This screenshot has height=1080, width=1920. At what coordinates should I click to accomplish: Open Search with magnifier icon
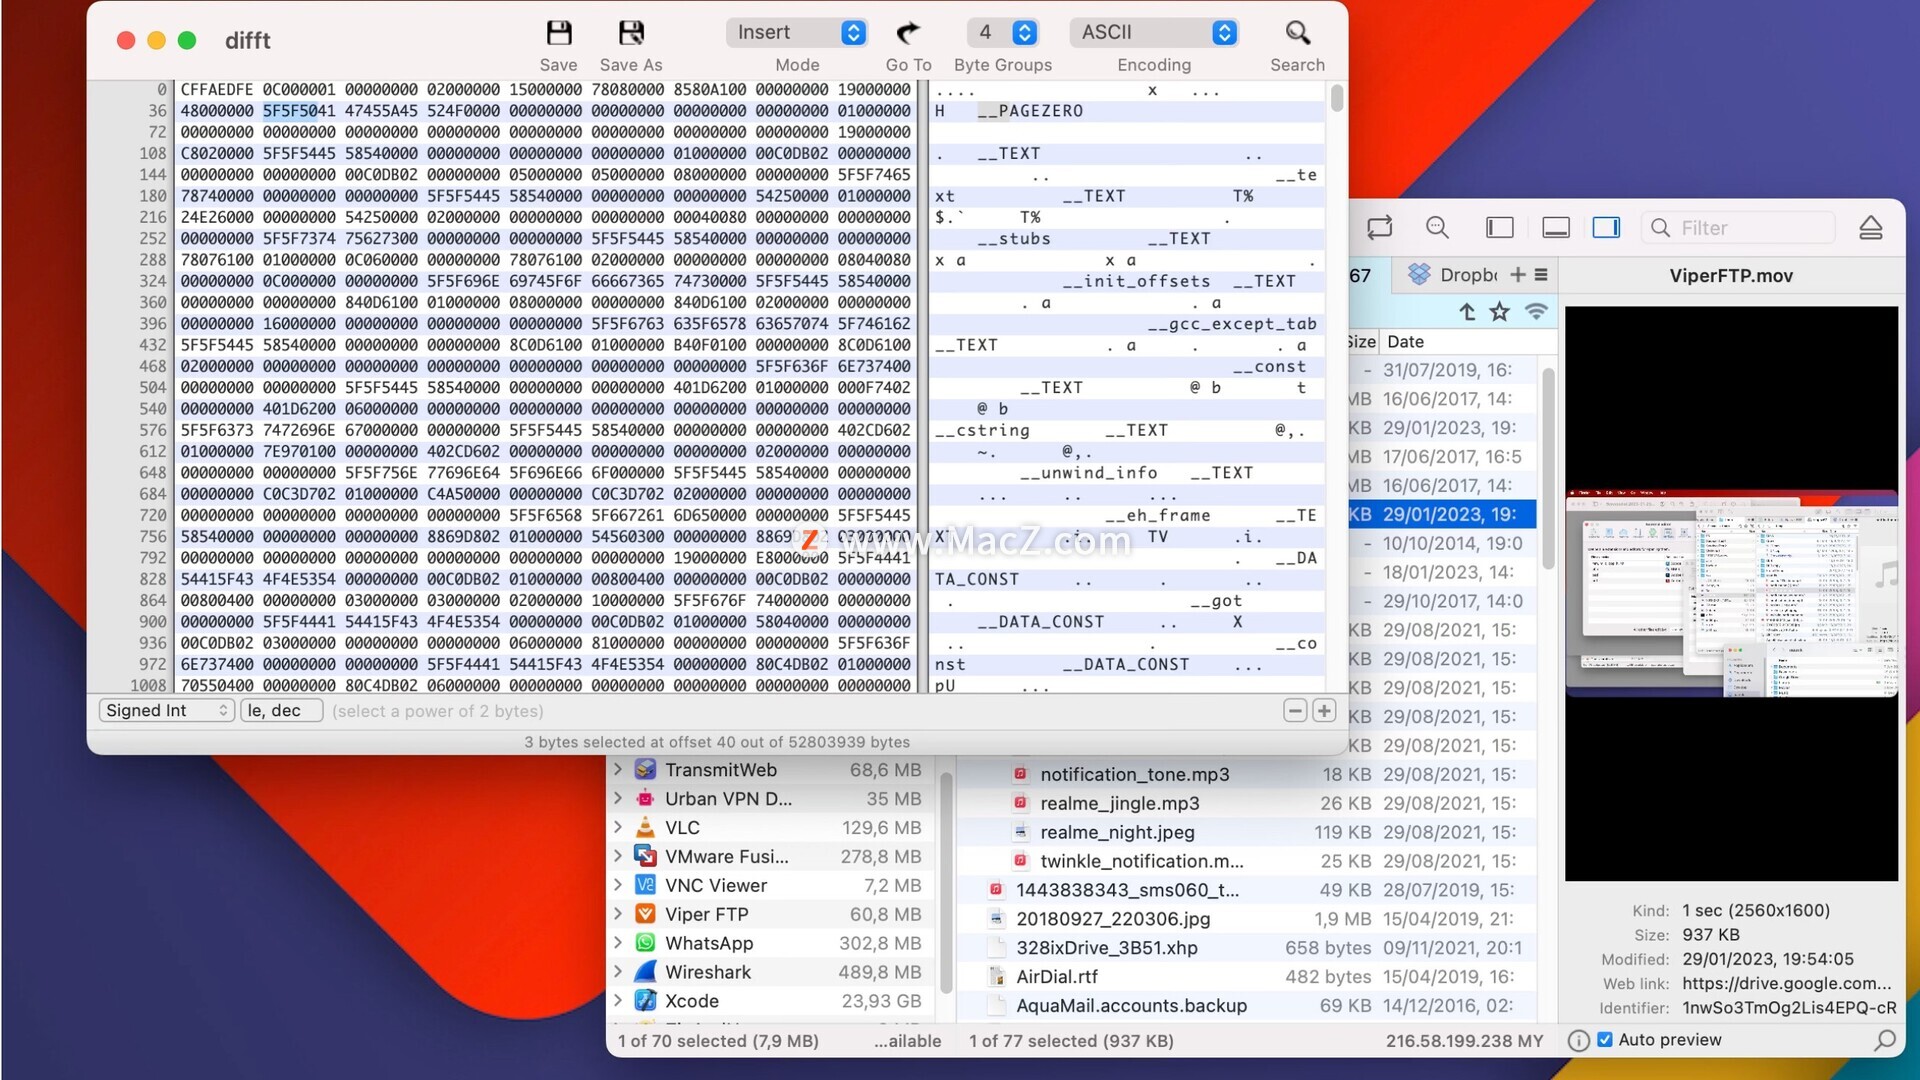pos(1297,33)
